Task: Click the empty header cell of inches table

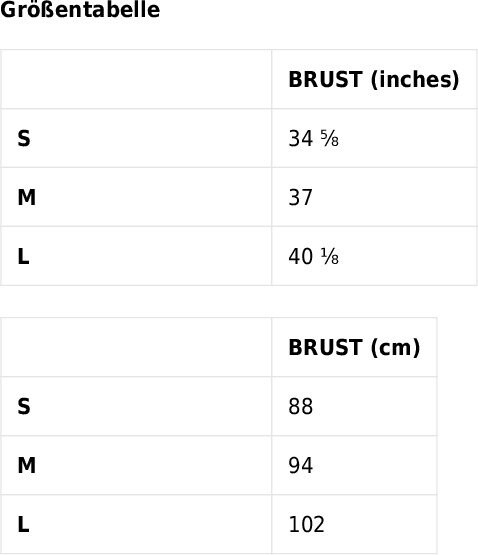Action: (136, 79)
